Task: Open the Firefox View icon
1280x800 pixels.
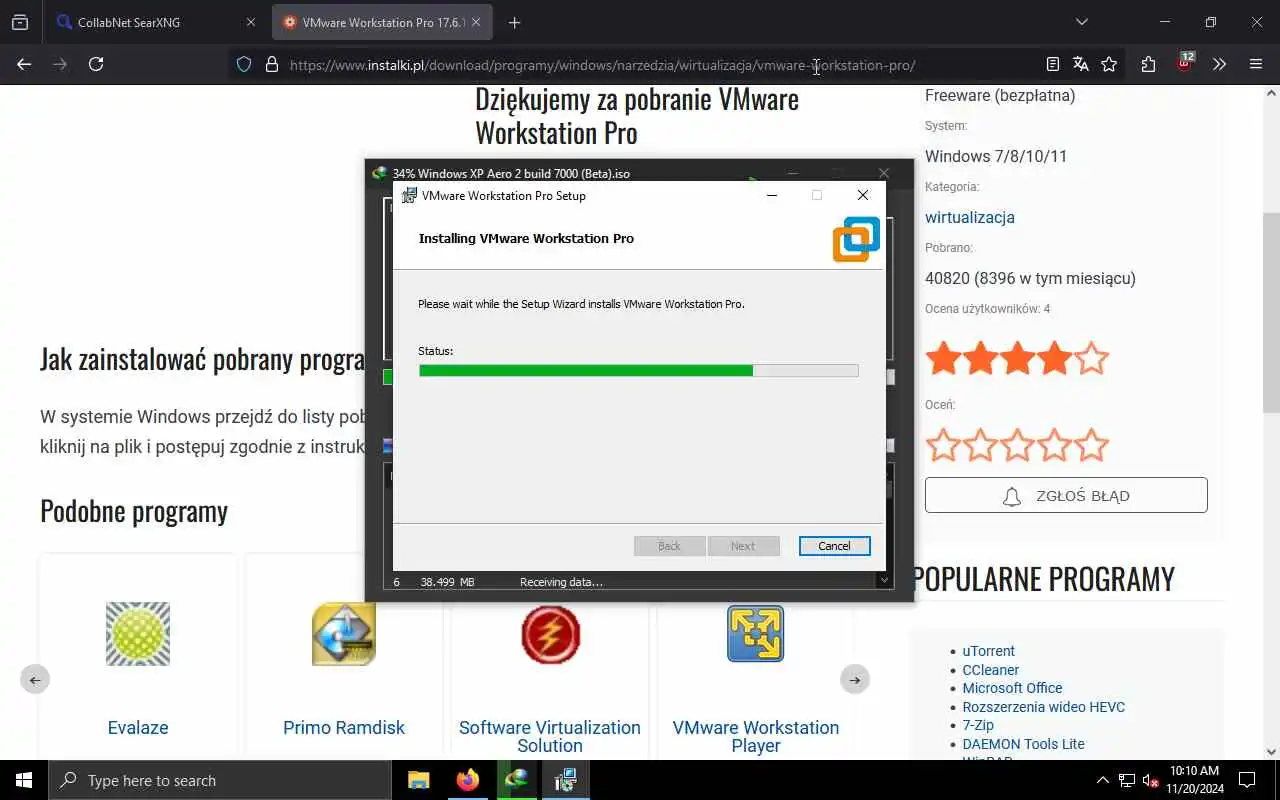Action: [x=20, y=22]
